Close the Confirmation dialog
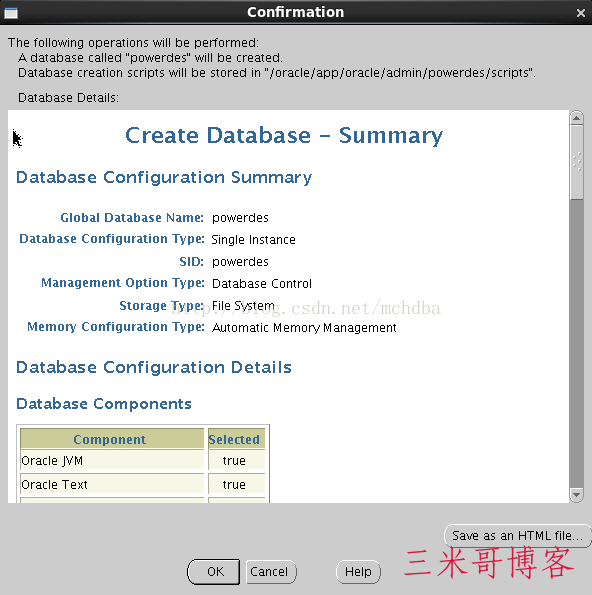Image resolution: width=592 pixels, height=595 pixels. [x=581, y=13]
